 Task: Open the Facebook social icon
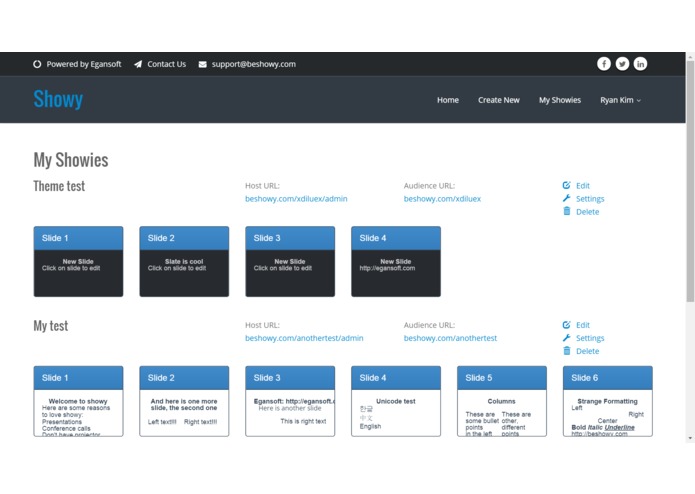point(604,64)
